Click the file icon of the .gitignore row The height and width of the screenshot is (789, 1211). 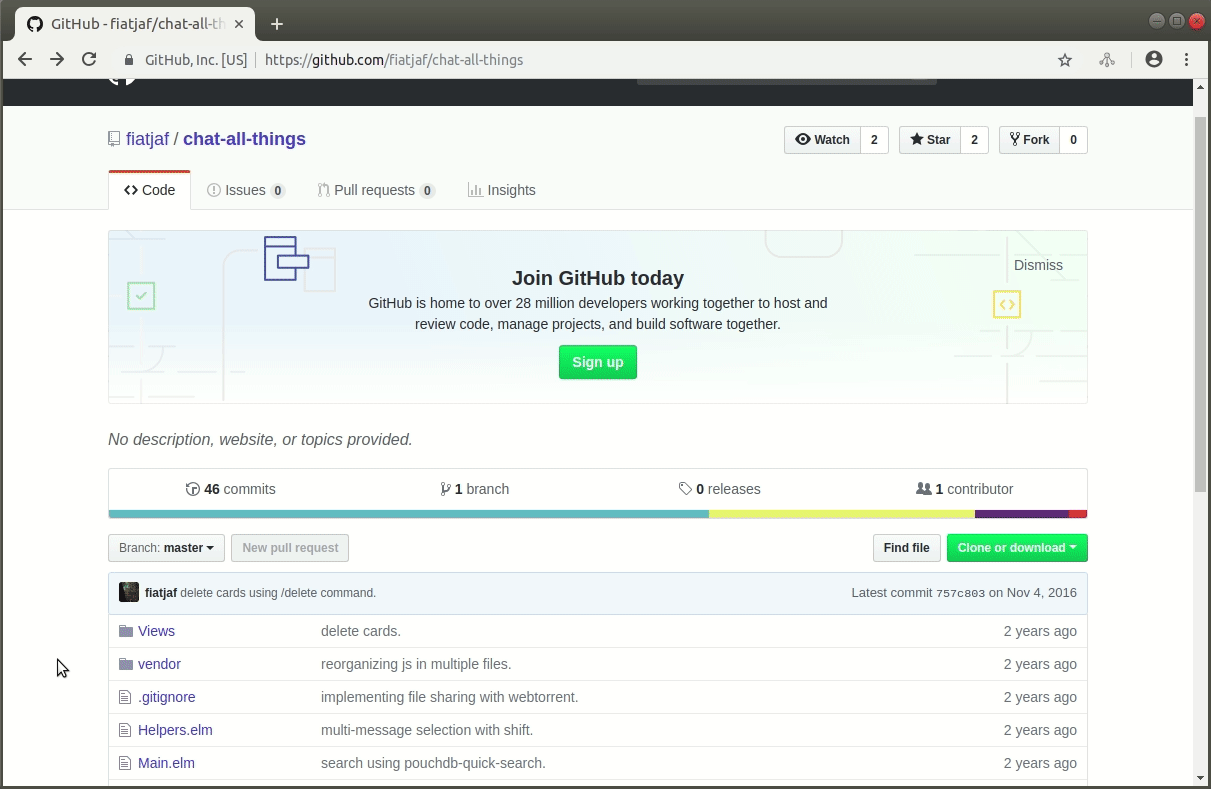pos(125,697)
